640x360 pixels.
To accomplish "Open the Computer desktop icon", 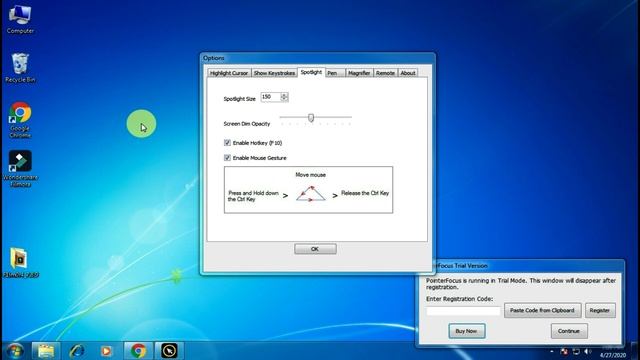I will 20,19.
